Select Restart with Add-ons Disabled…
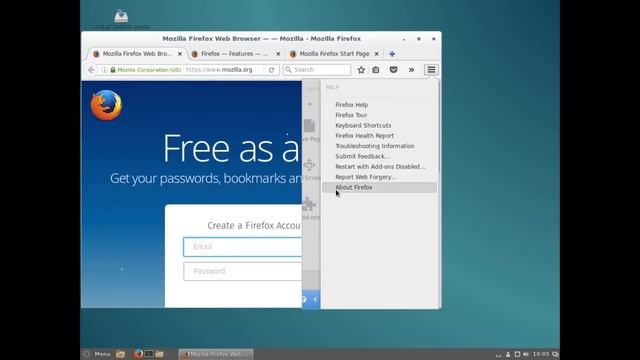Screen dimensions: 640x360 pos(380,167)
